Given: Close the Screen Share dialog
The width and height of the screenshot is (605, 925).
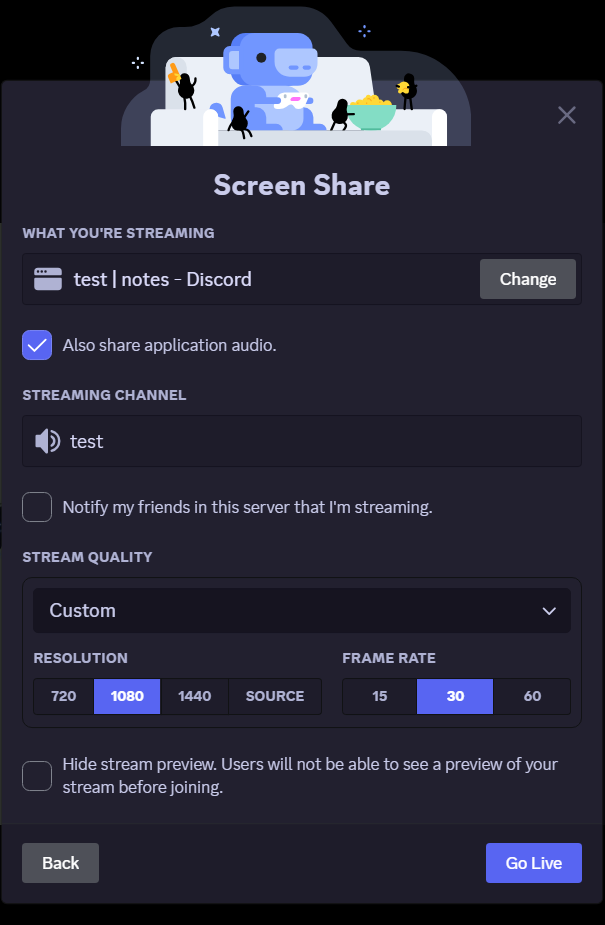Looking at the screenshot, I should point(566,115).
